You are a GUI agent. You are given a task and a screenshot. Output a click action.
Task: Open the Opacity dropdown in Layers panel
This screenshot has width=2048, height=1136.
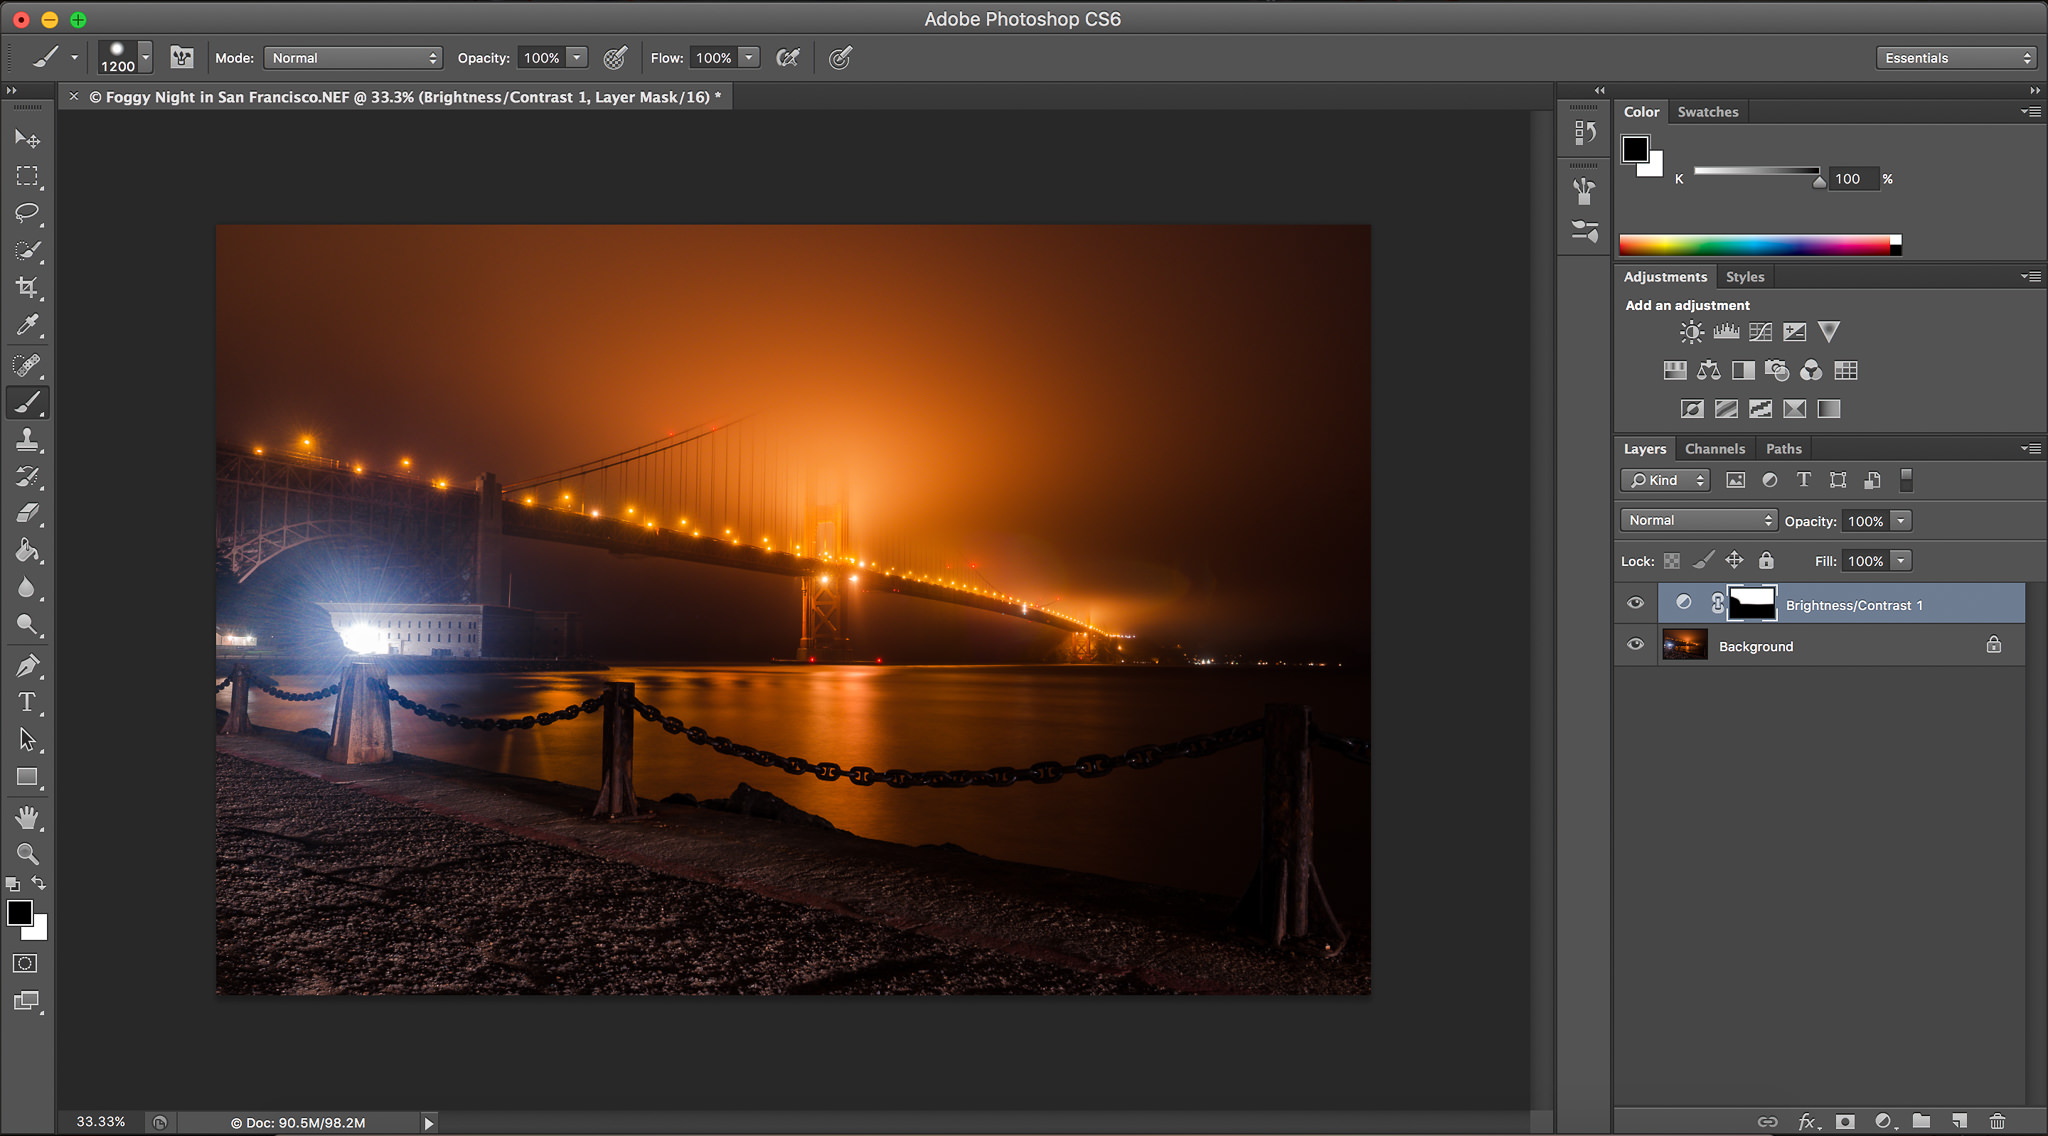[1900, 519]
